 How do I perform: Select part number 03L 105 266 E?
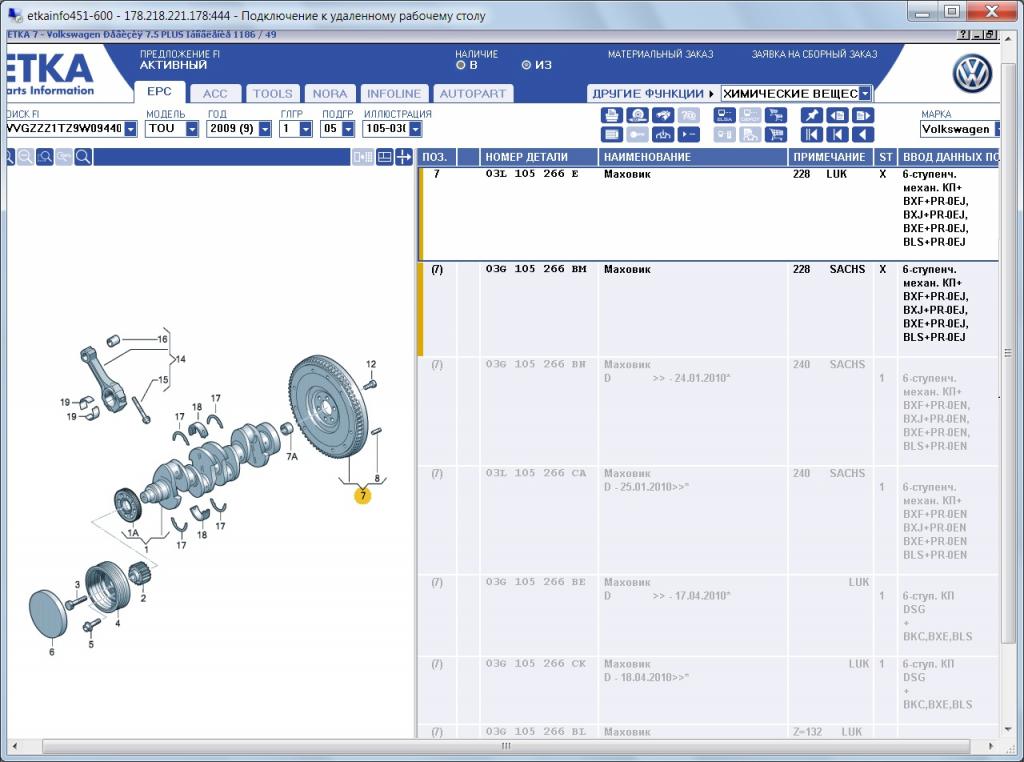532,174
